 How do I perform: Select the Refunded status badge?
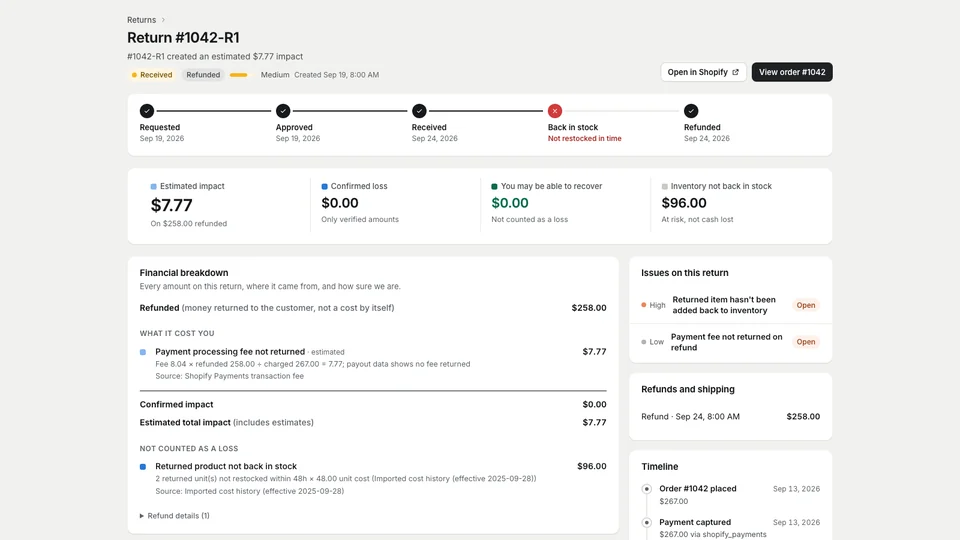203,75
